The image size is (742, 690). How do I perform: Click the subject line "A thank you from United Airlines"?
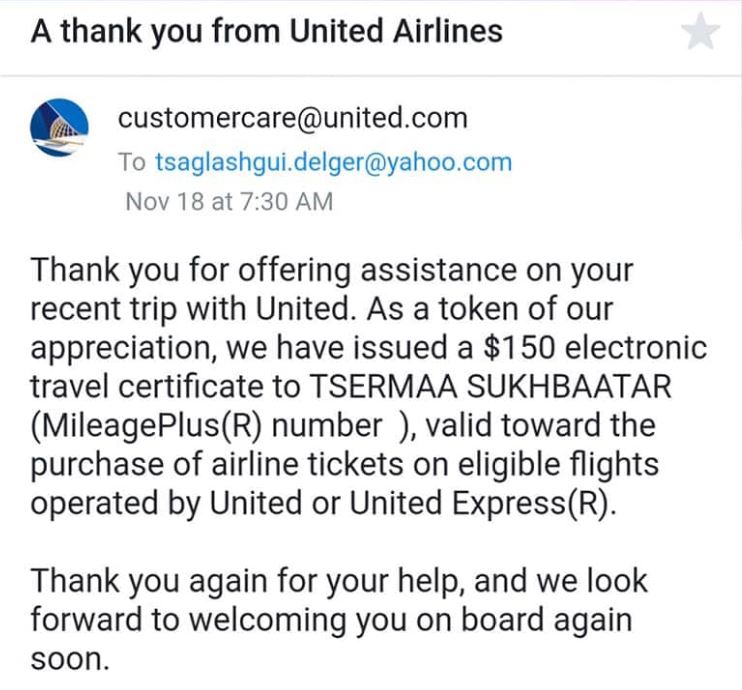point(266,33)
